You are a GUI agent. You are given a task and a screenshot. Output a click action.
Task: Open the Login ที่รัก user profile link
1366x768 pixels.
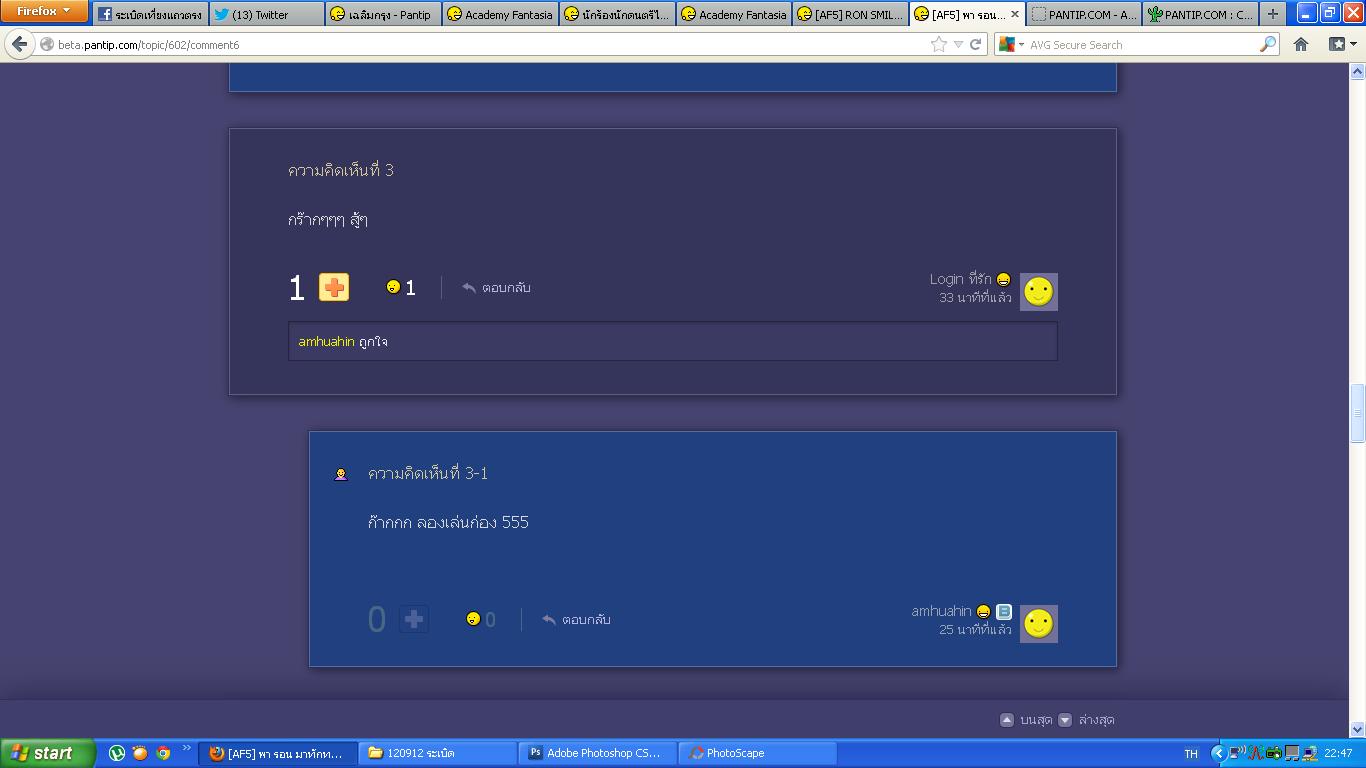[x=960, y=279]
